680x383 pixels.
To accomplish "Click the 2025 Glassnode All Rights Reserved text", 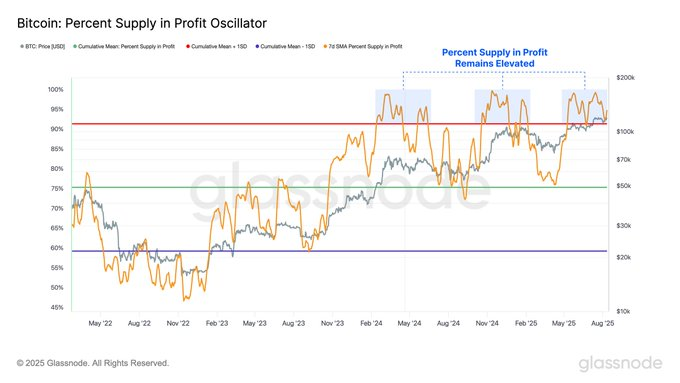I will pyautogui.click(x=93, y=363).
